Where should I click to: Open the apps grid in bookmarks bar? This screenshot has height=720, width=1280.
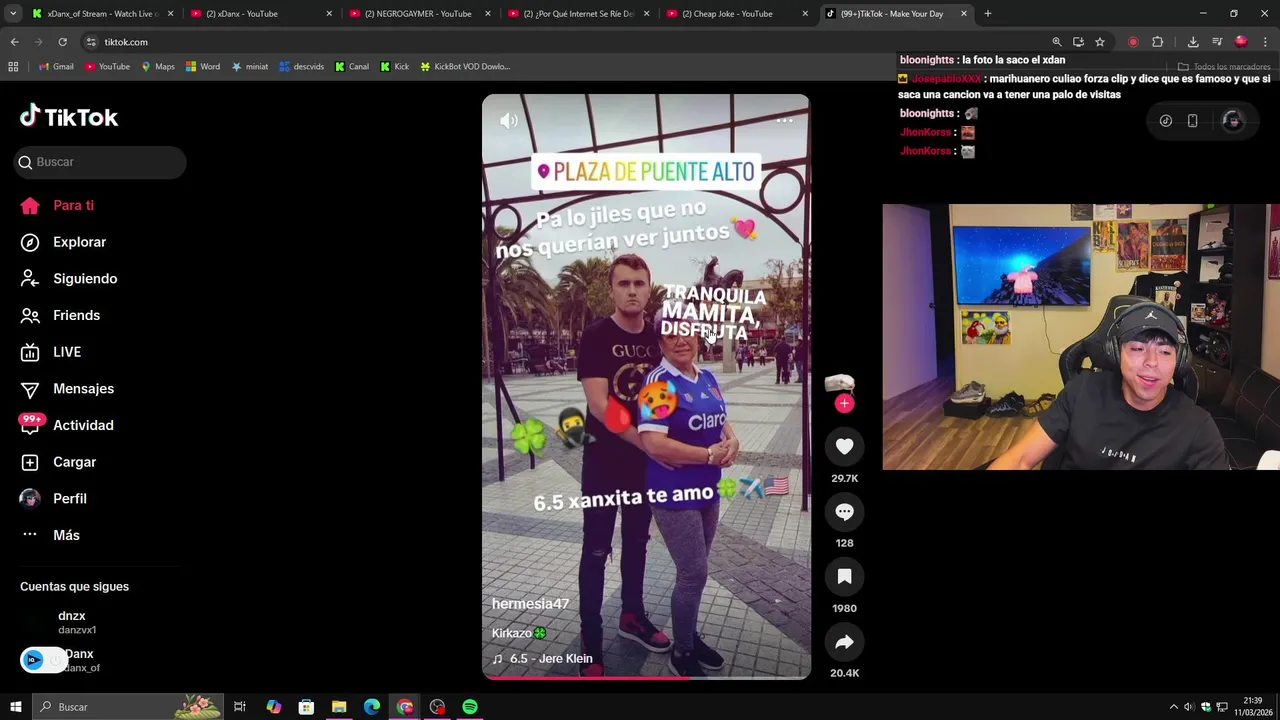pyautogui.click(x=13, y=67)
